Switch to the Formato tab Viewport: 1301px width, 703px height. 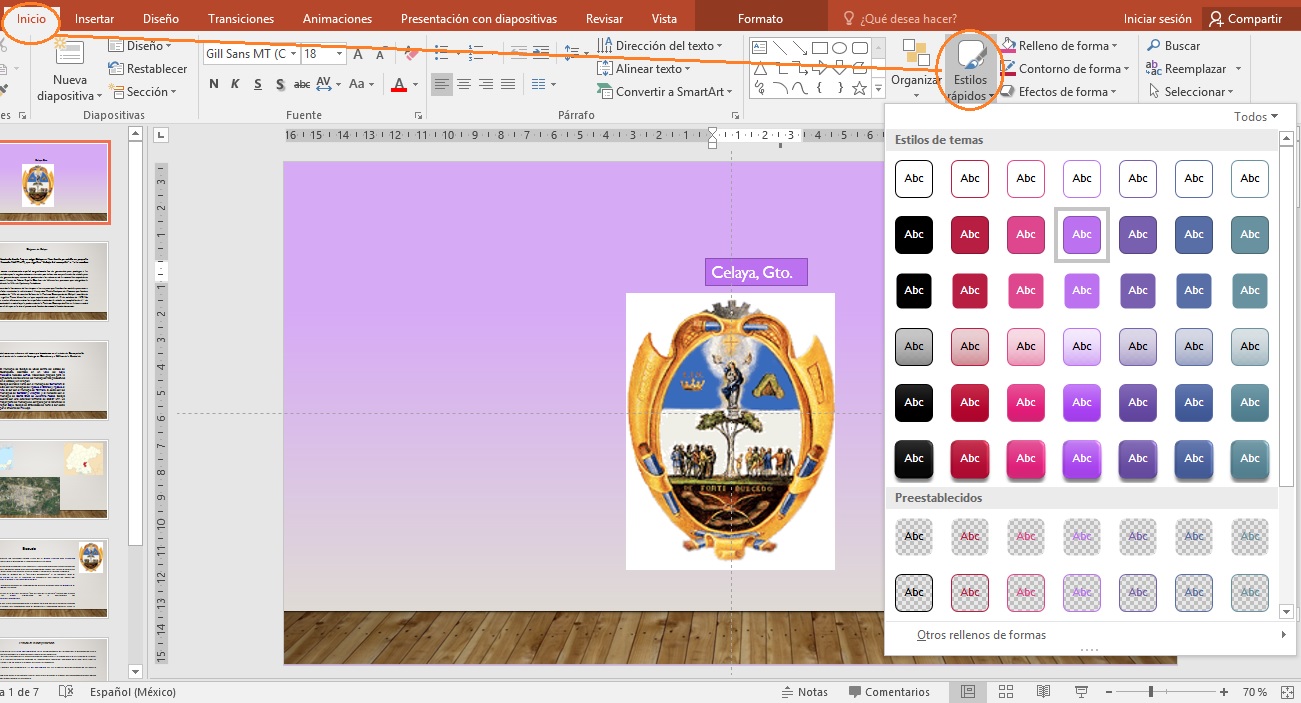point(760,19)
